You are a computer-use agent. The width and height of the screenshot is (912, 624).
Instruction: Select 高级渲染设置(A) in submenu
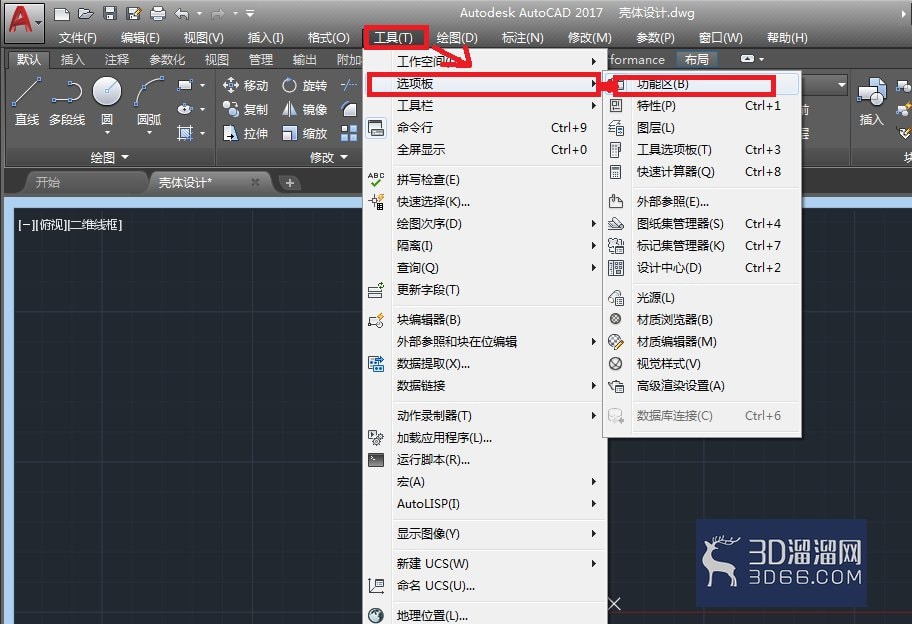pos(702,386)
